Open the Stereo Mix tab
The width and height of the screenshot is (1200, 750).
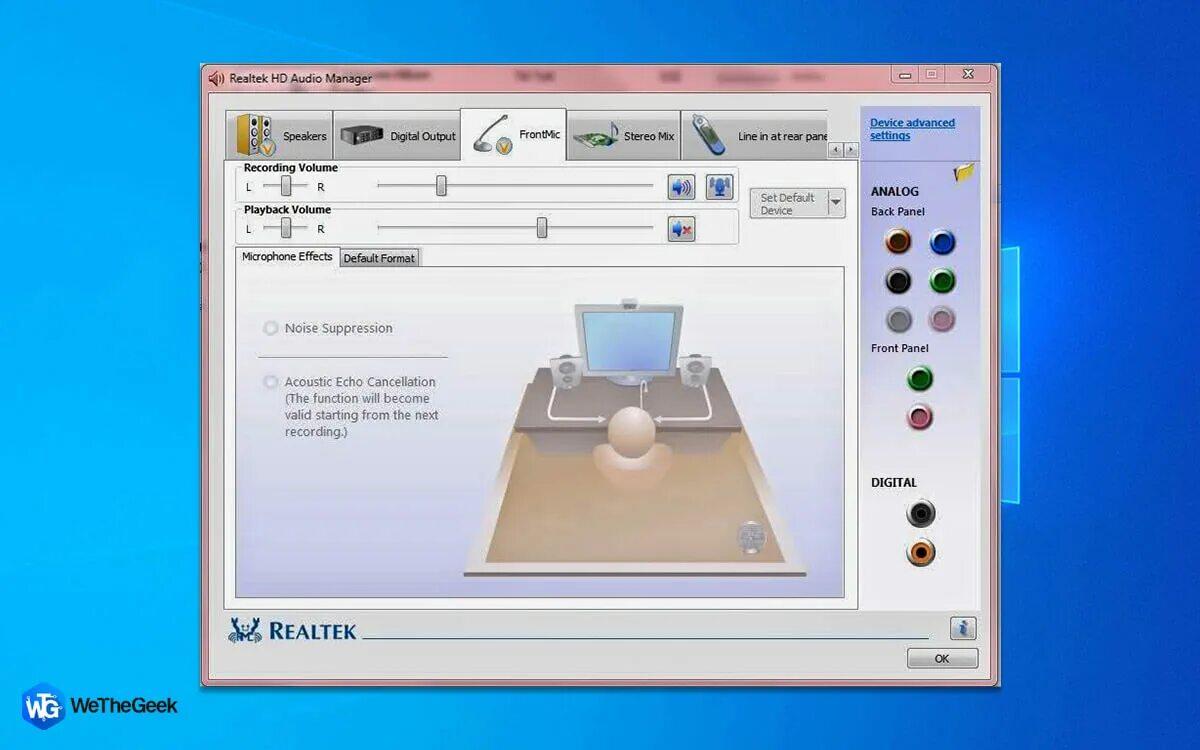pyautogui.click(x=624, y=135)
